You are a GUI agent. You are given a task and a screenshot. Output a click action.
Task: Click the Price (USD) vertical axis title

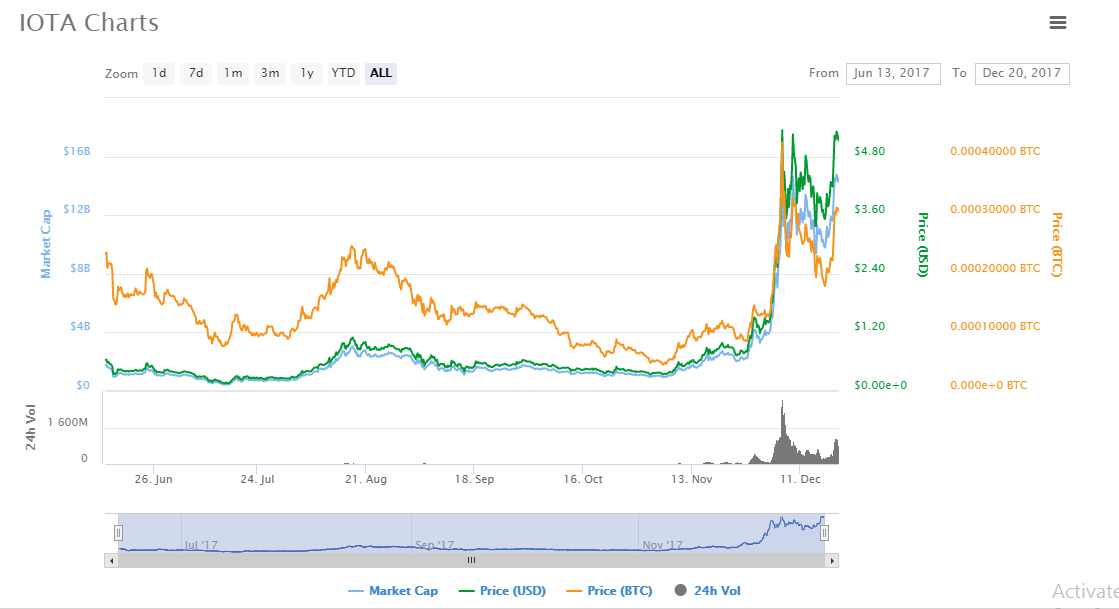[x=923, y=244]
